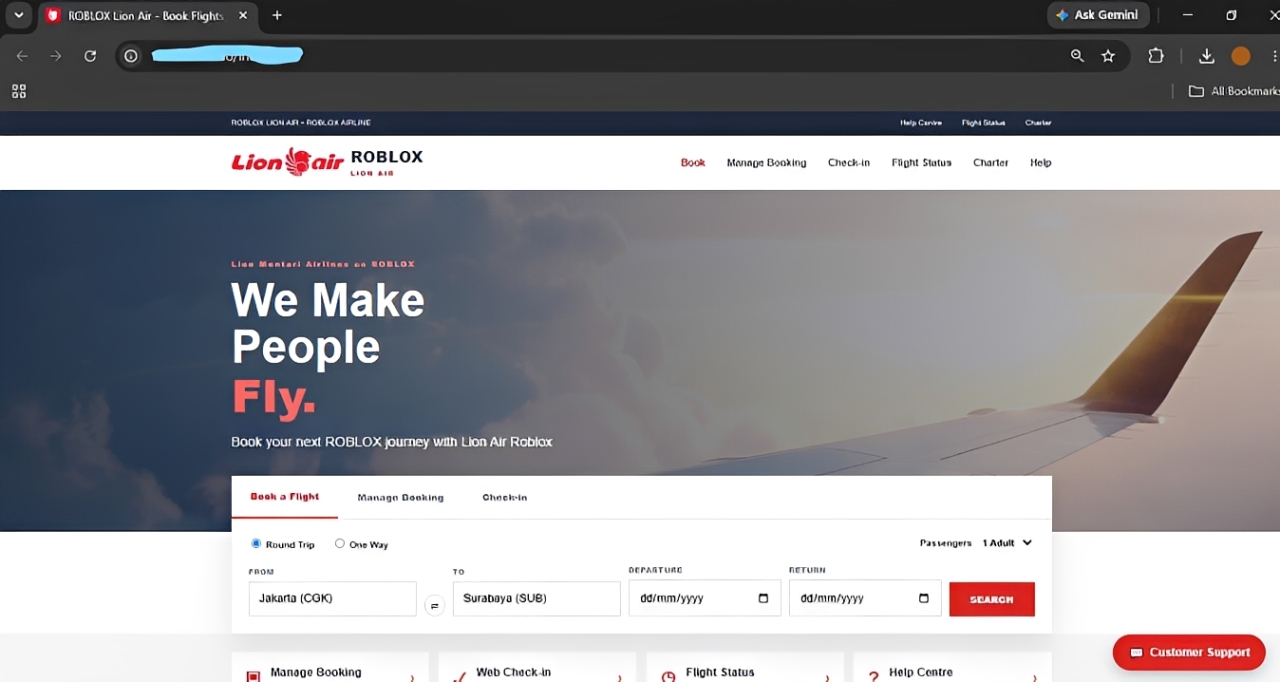The width and height of the screenshot is (1280, 682).
Task: Click 'ROBLOX LION AIR • ROBLOX AIRLINE' text
Action: pyautogui.click(x=301, y=123)
